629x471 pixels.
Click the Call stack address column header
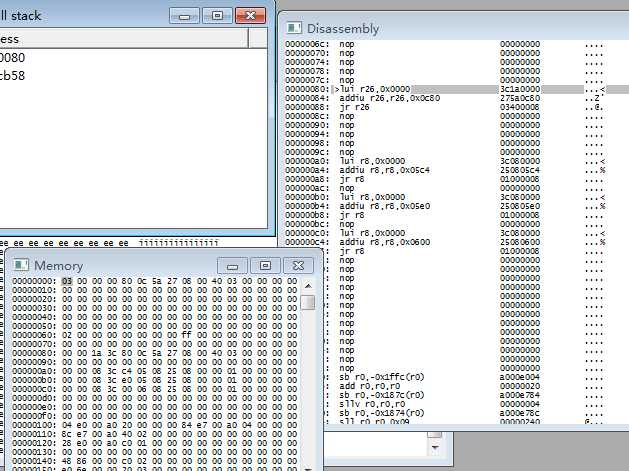[124, 39]
